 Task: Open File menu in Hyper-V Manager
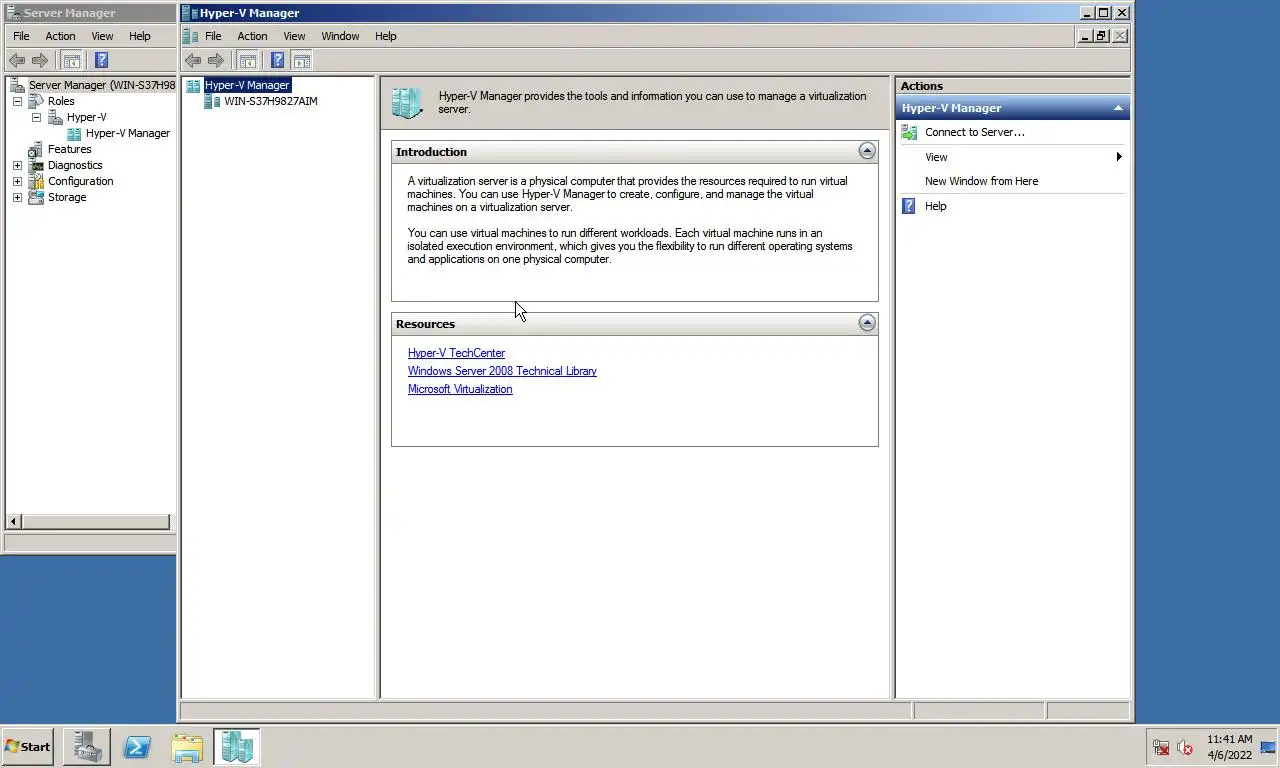[213, 36]
